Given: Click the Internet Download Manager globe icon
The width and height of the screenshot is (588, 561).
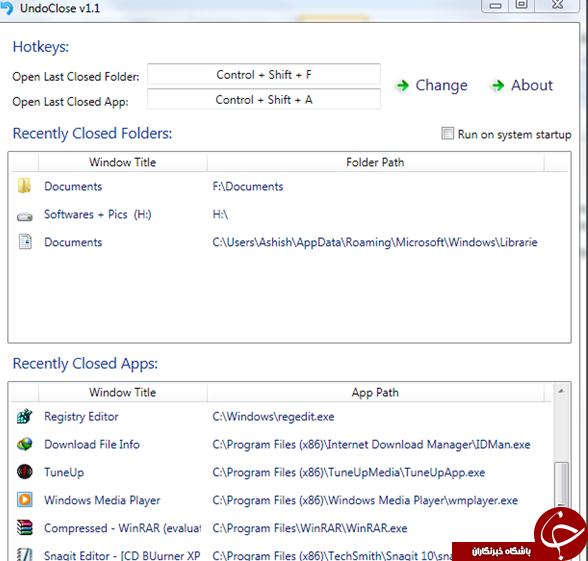Looking at the screenshot, I should pyautogui.click(x=25, y=444).
